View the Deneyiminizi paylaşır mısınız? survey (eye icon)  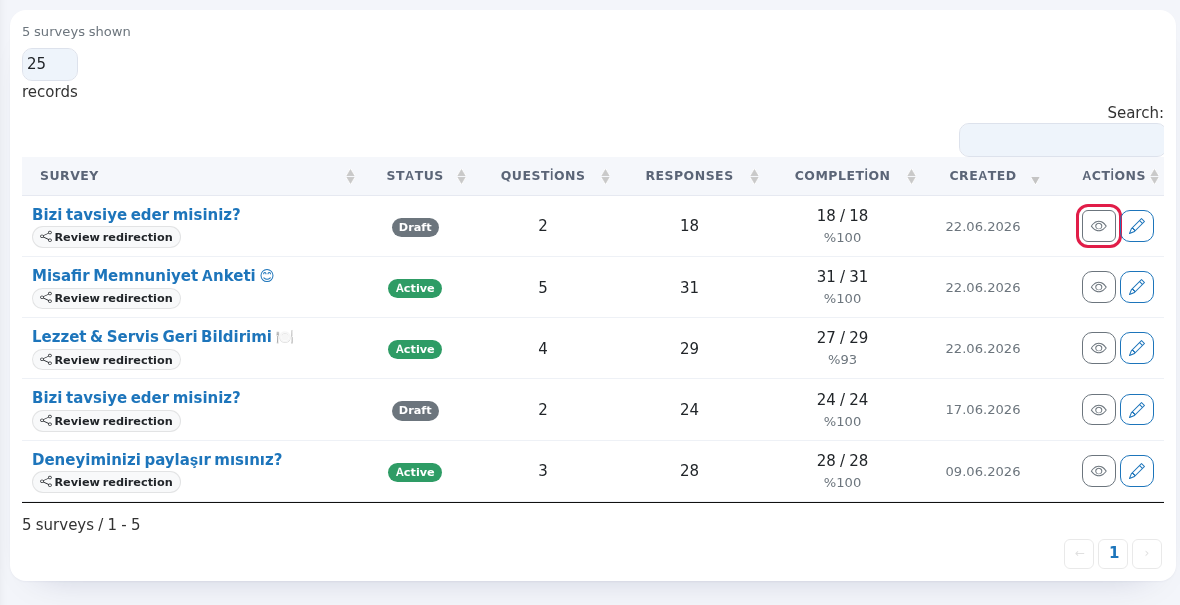(x=1098, y=471)
